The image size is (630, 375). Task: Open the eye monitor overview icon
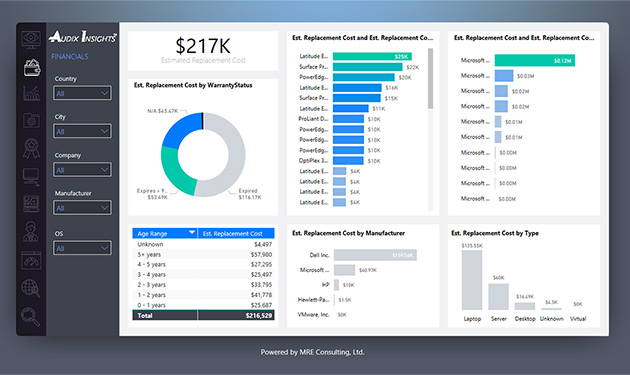31,39
